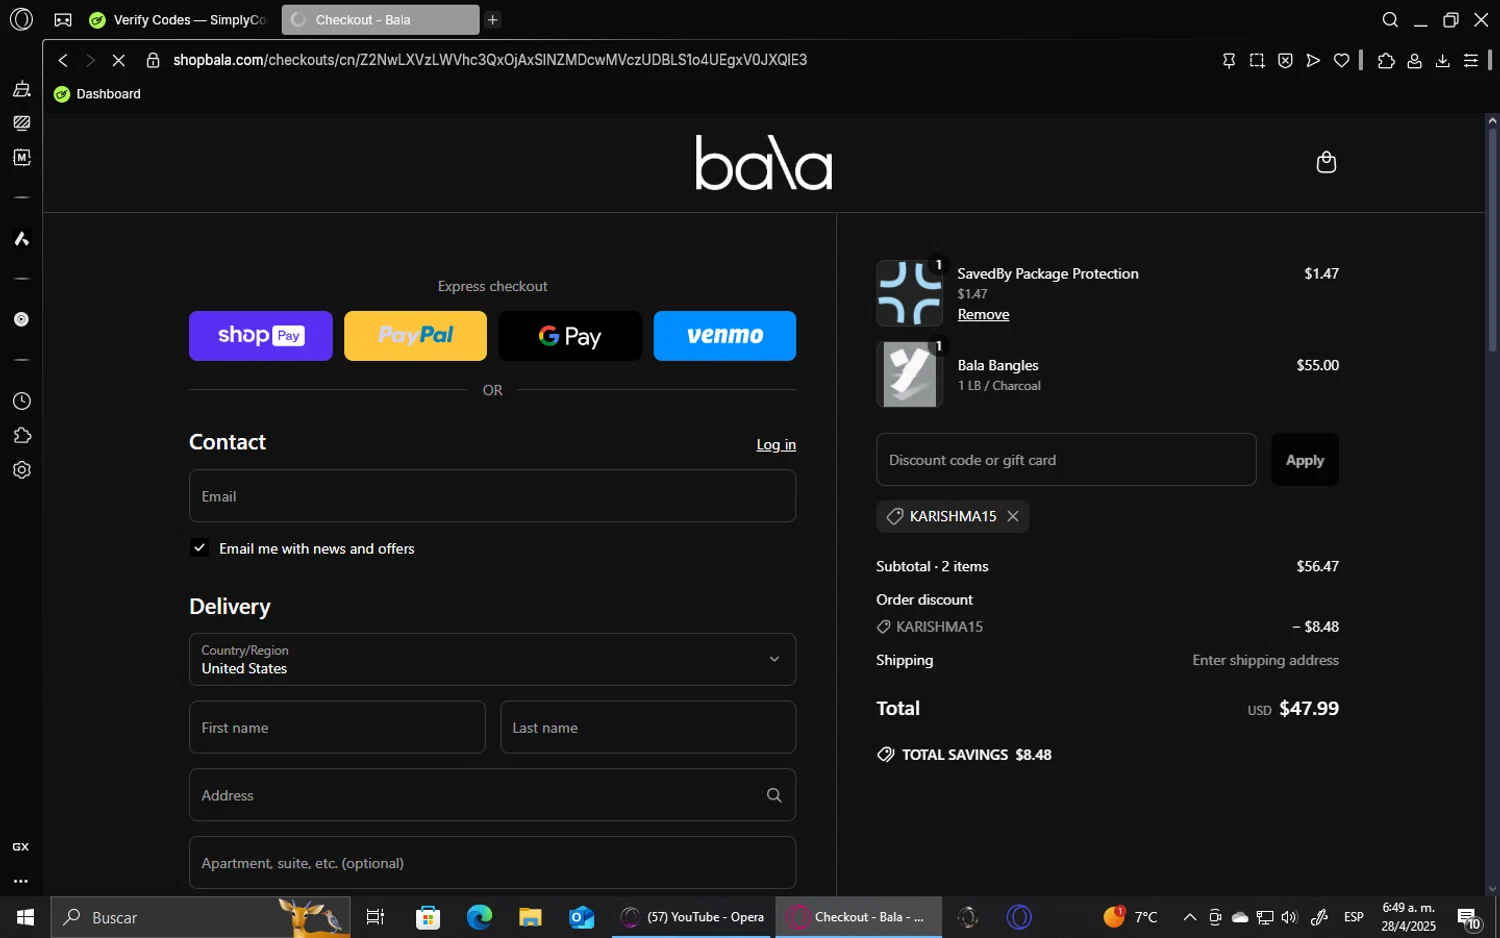Pay with Shop Pay
Image resolution: width=1500 pixels, height=938 pixels.
pos(261,336)
